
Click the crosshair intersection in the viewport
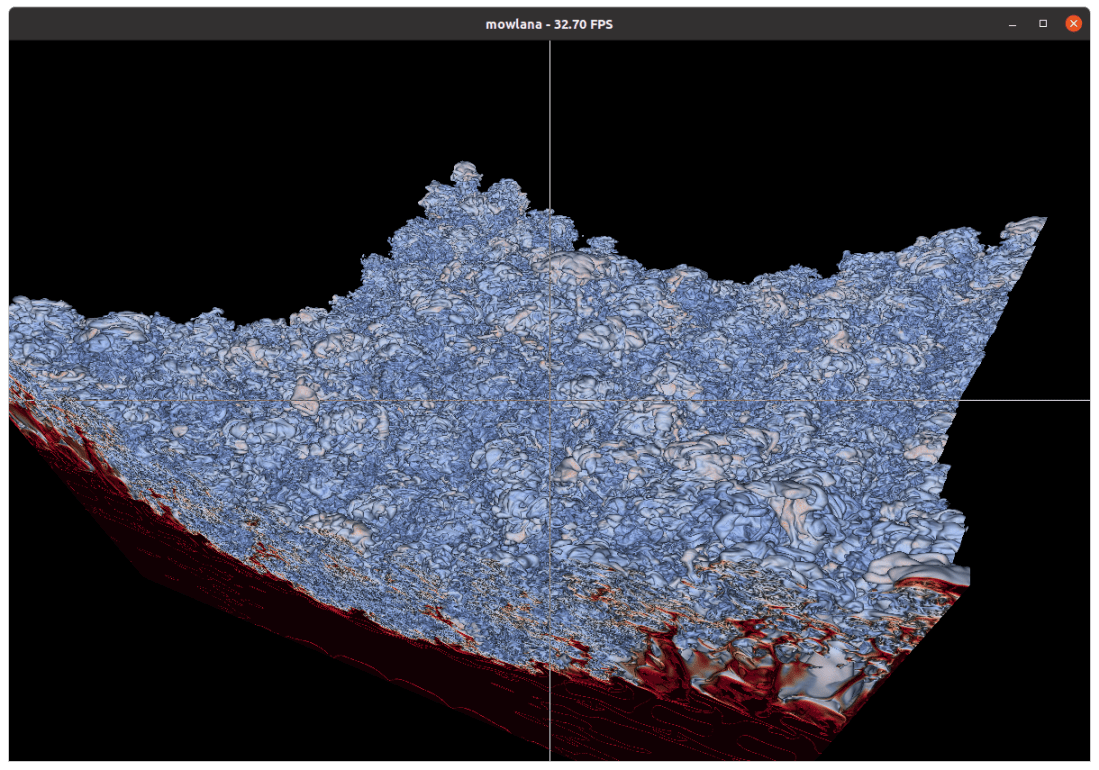coord(550,400)
